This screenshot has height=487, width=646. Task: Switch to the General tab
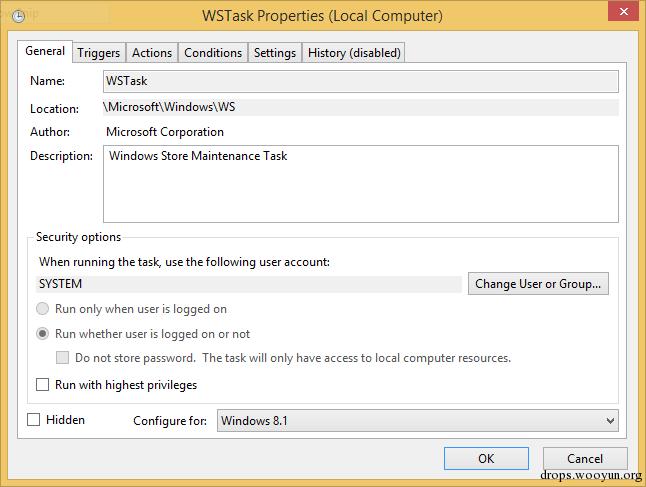(45, 52)
